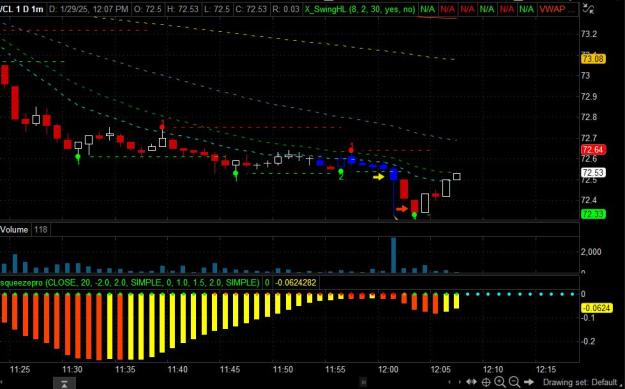Click the 73.2 price axis label
The height and width of the screenshot is (389, 625).
(x=589, y=34)
